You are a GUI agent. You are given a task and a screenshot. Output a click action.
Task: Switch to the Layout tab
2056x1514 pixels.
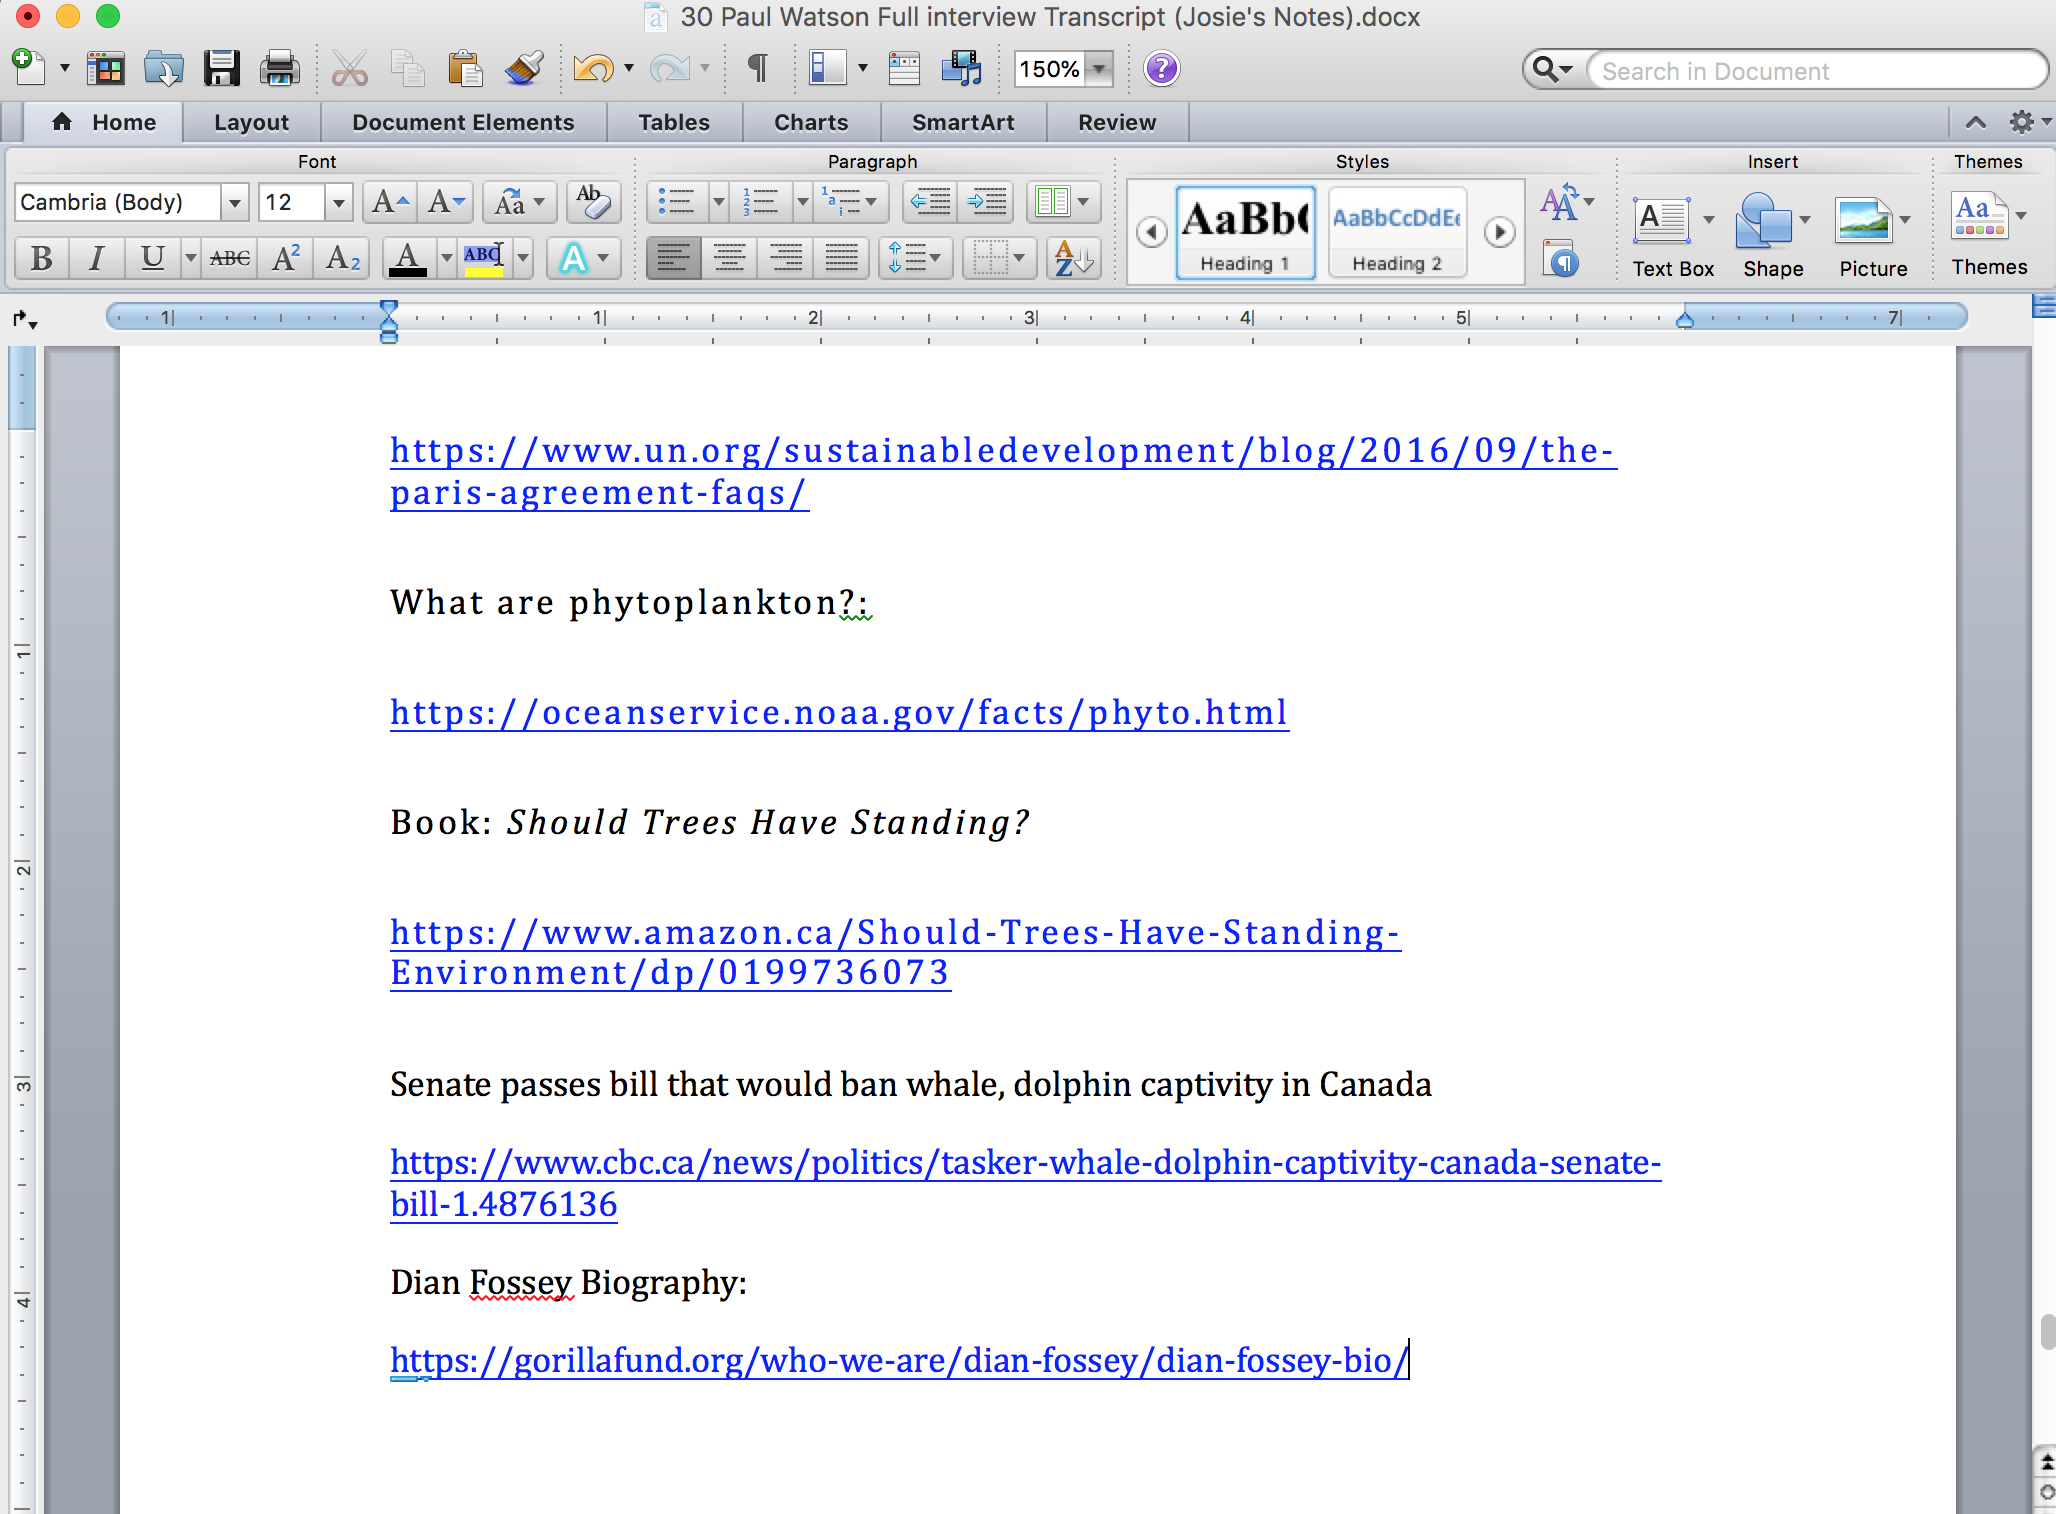[251, 122]
